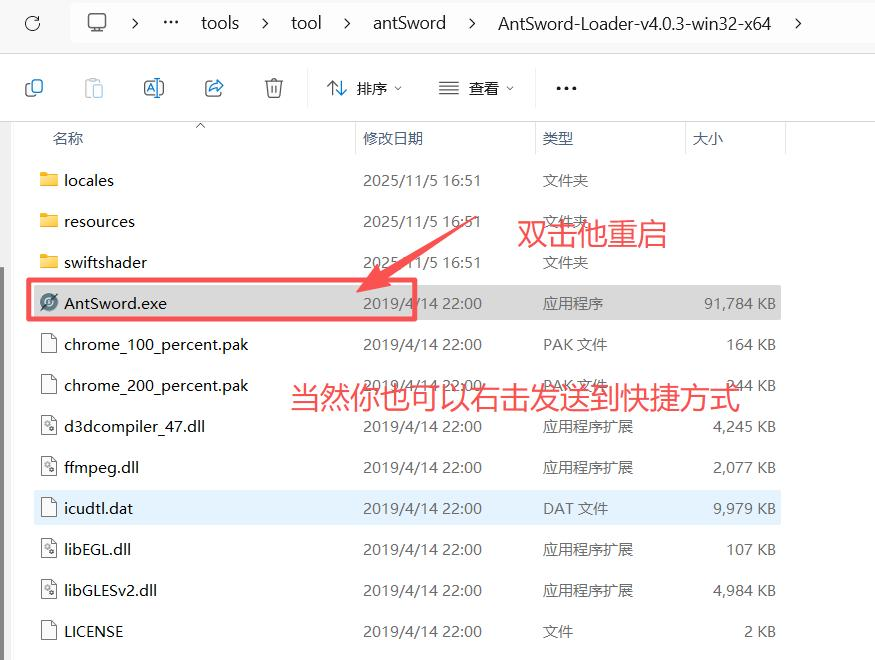Select the locales folder
875x660 pixels.
tap(407, 180)
